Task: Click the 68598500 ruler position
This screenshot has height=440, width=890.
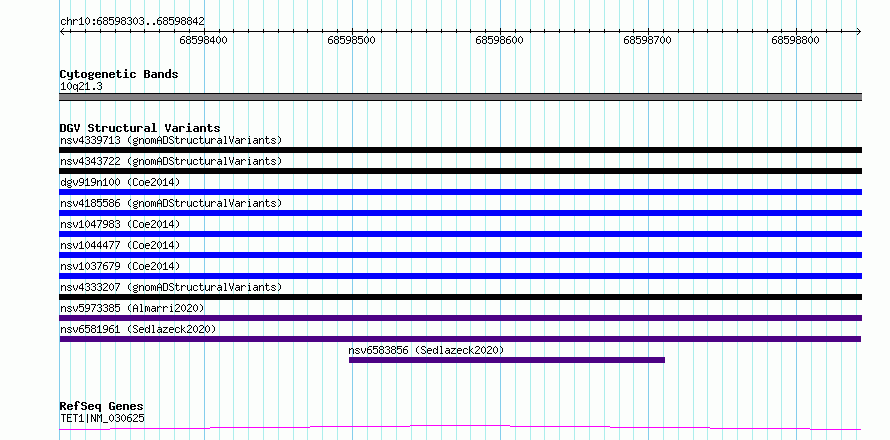Action: [351, 40]
